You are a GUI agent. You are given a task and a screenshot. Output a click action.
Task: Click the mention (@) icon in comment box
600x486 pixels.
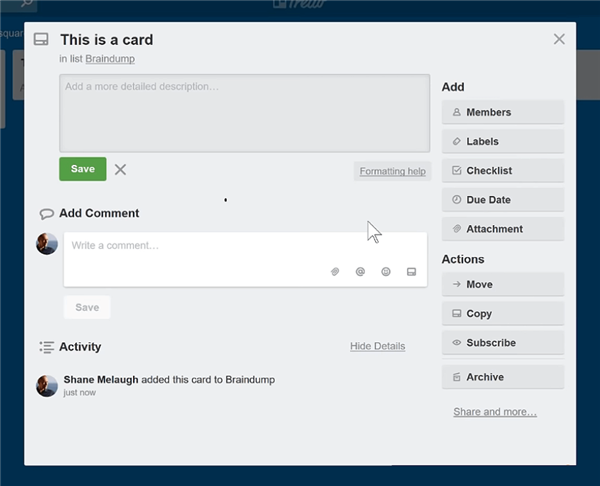pos(360,272)
